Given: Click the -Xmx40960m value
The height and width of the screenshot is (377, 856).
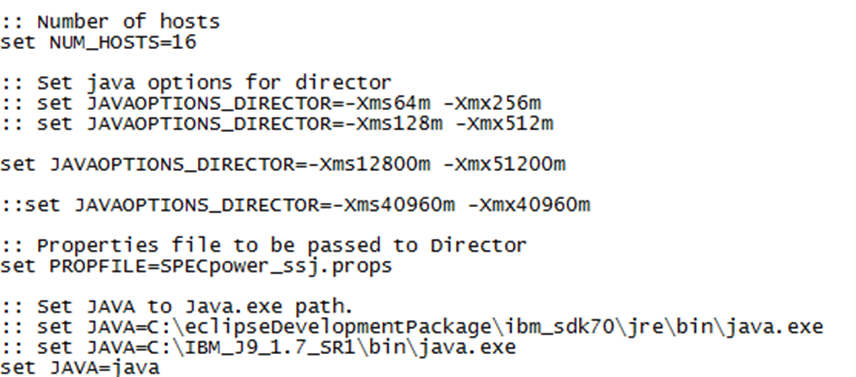Looking at the screenshot, I should click(528, 205).
